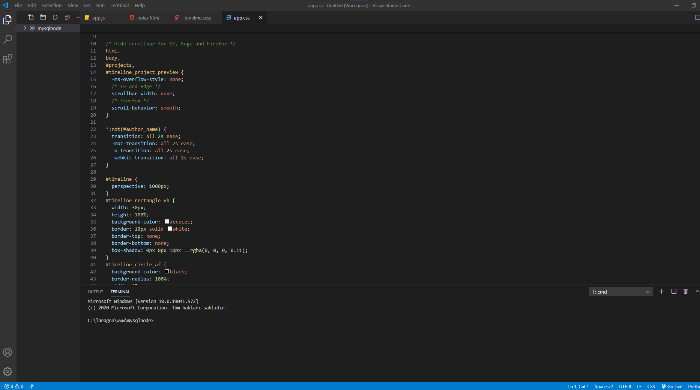Open the Go menu
This screenshot has height=390, width=700.
click(x=87, y=5)
